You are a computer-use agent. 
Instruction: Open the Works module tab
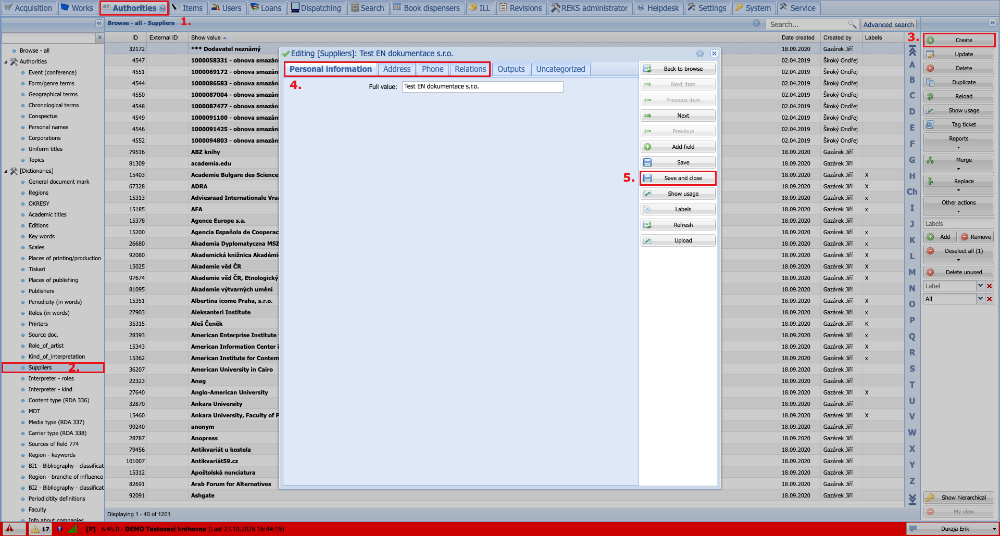coord(77,8)
